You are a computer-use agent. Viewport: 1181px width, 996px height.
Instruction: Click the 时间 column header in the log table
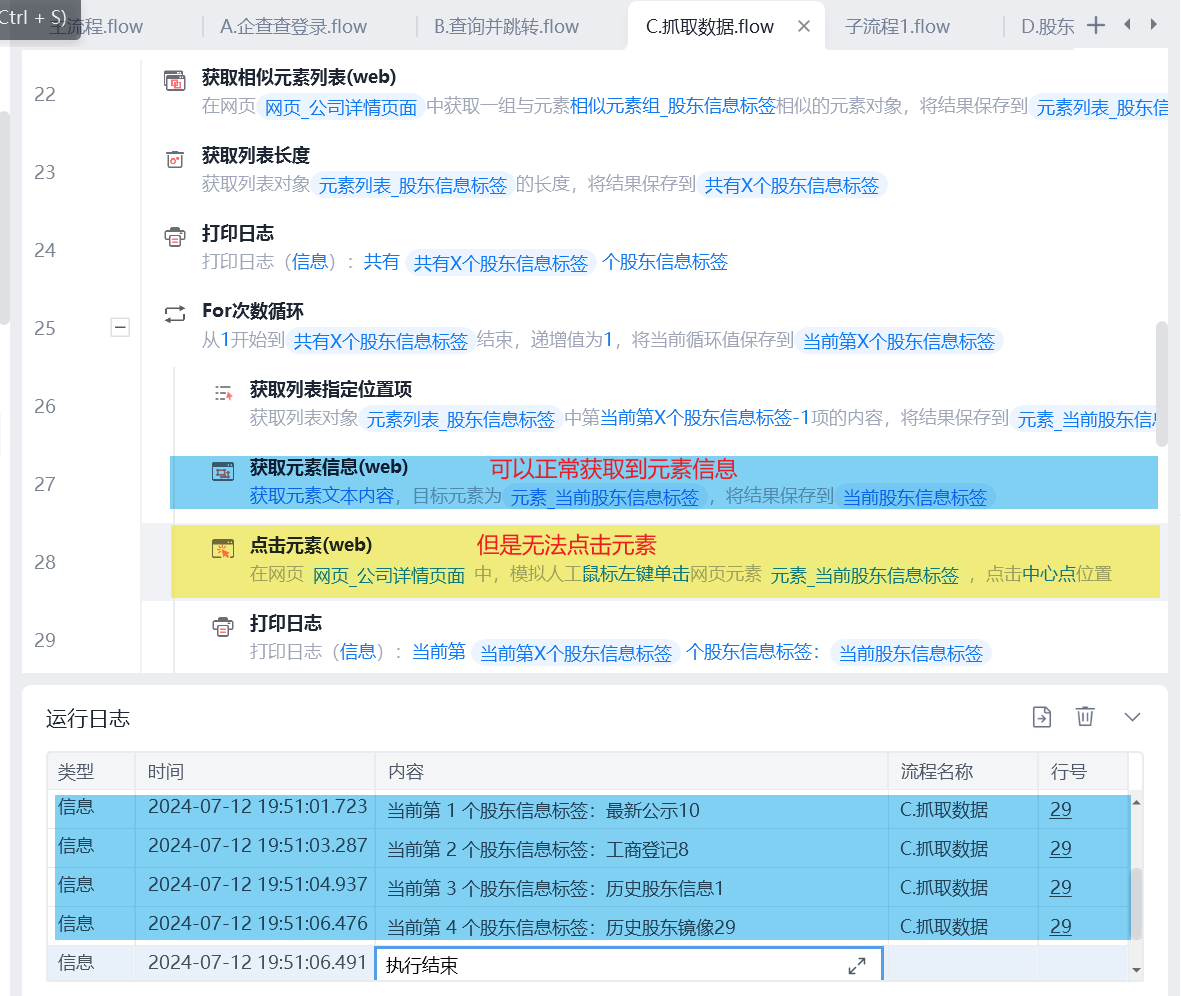coord(166,772)
